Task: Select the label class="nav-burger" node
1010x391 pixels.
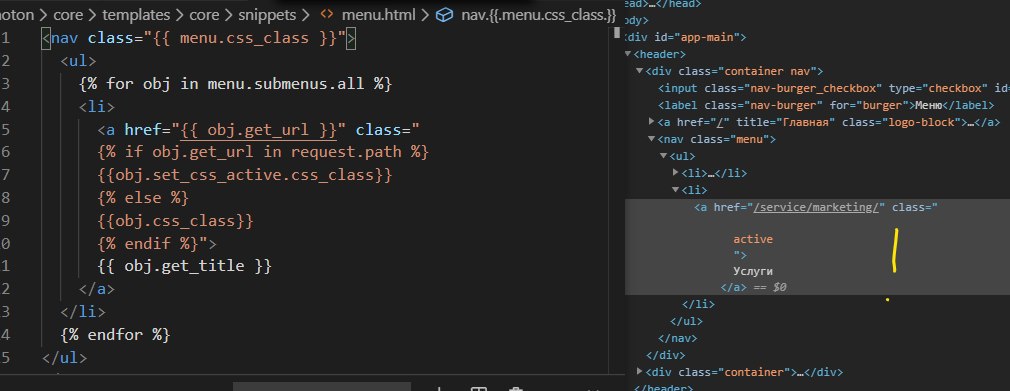Action: (x=826, y=105)
